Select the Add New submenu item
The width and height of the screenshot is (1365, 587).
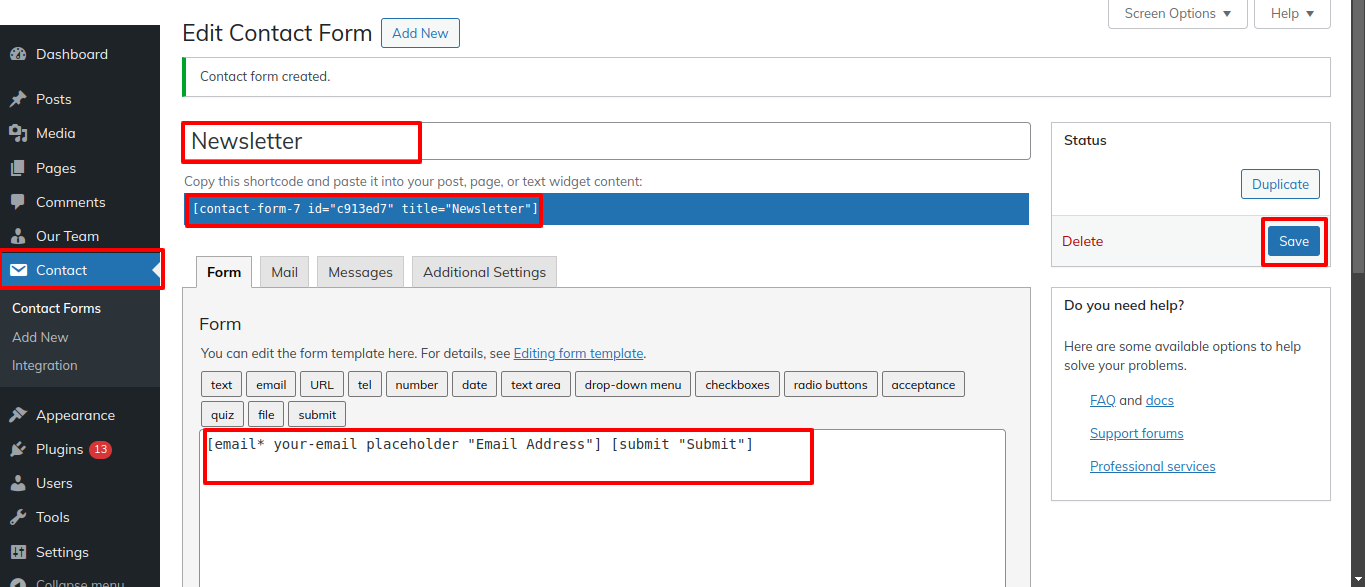[40, 337]
